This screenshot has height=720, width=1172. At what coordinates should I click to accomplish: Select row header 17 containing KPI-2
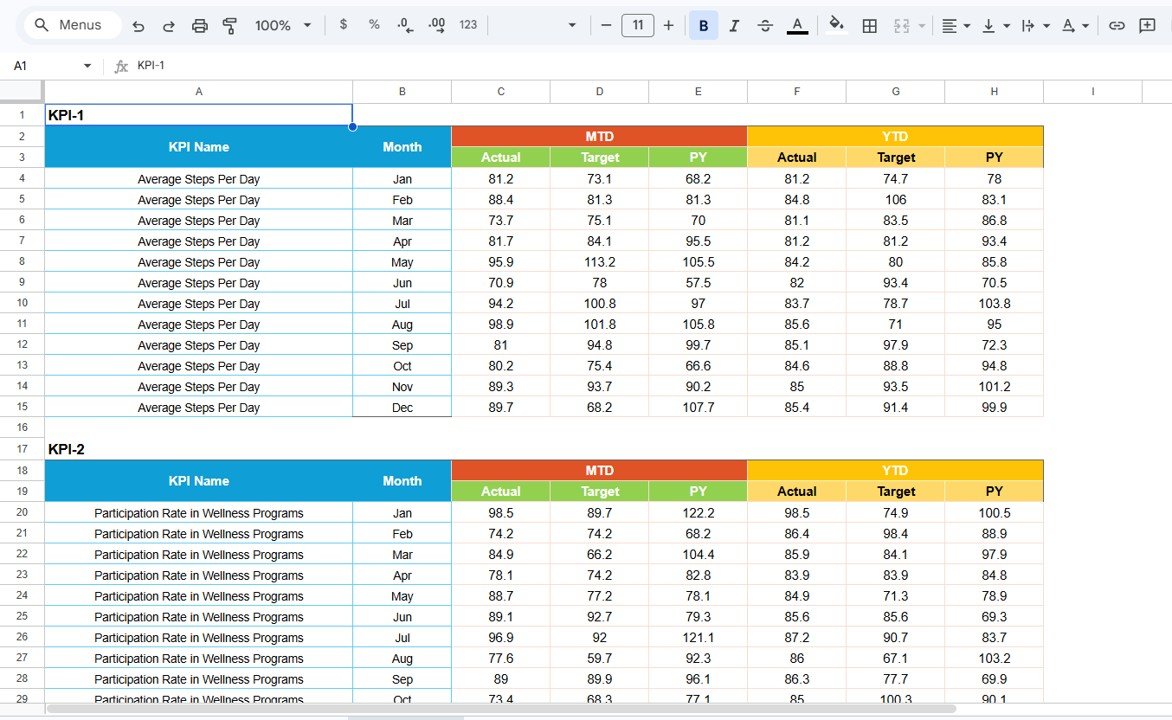[22, 448]
